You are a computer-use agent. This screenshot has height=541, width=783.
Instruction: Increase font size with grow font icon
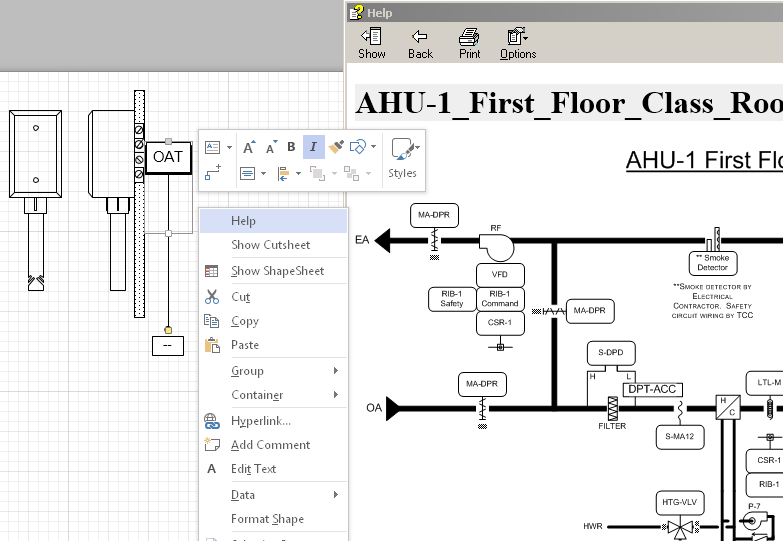[x=249, y=147]
